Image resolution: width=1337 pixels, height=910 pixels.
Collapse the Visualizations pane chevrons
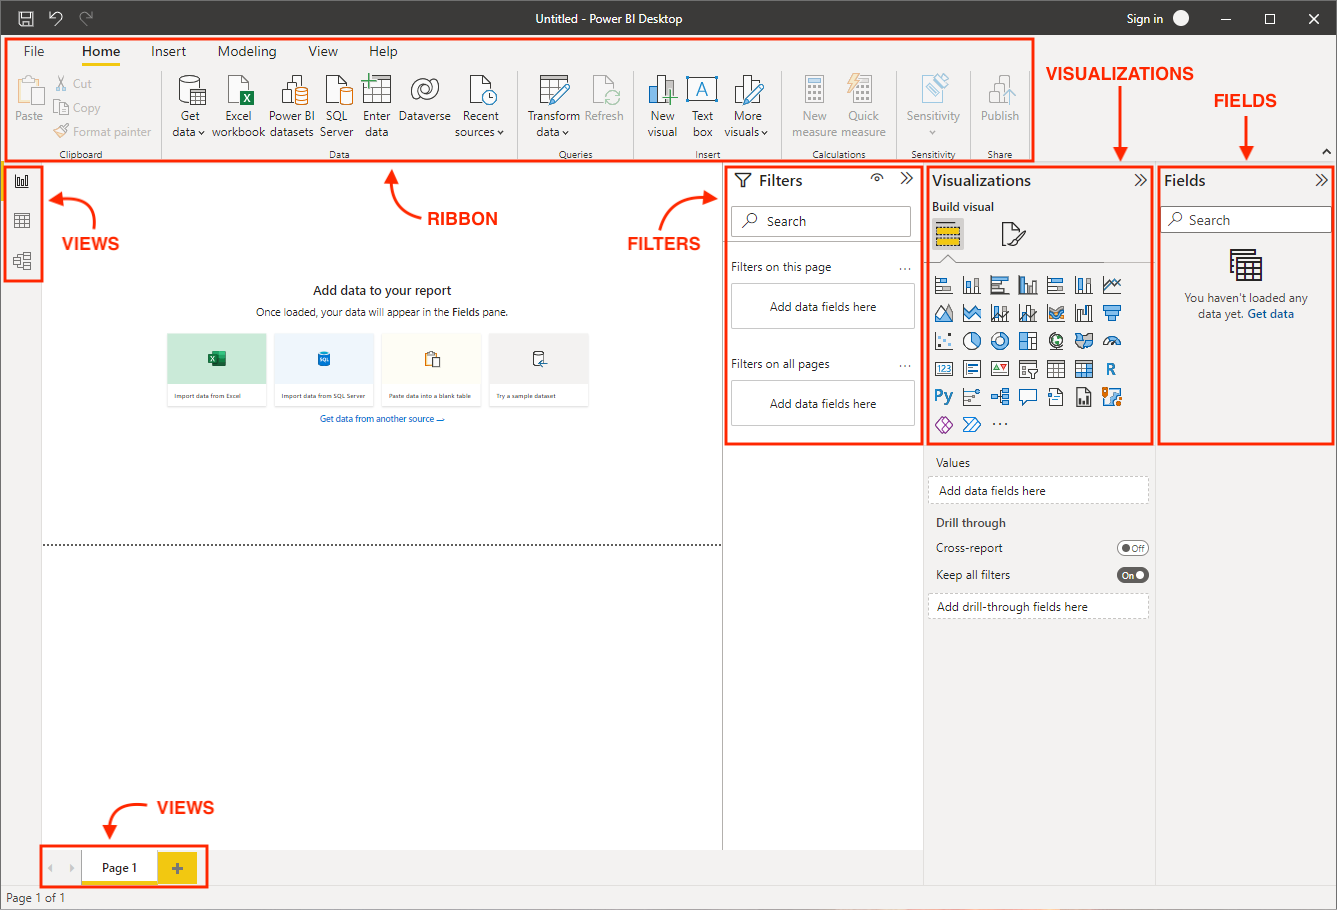[x=1140, y=181]
